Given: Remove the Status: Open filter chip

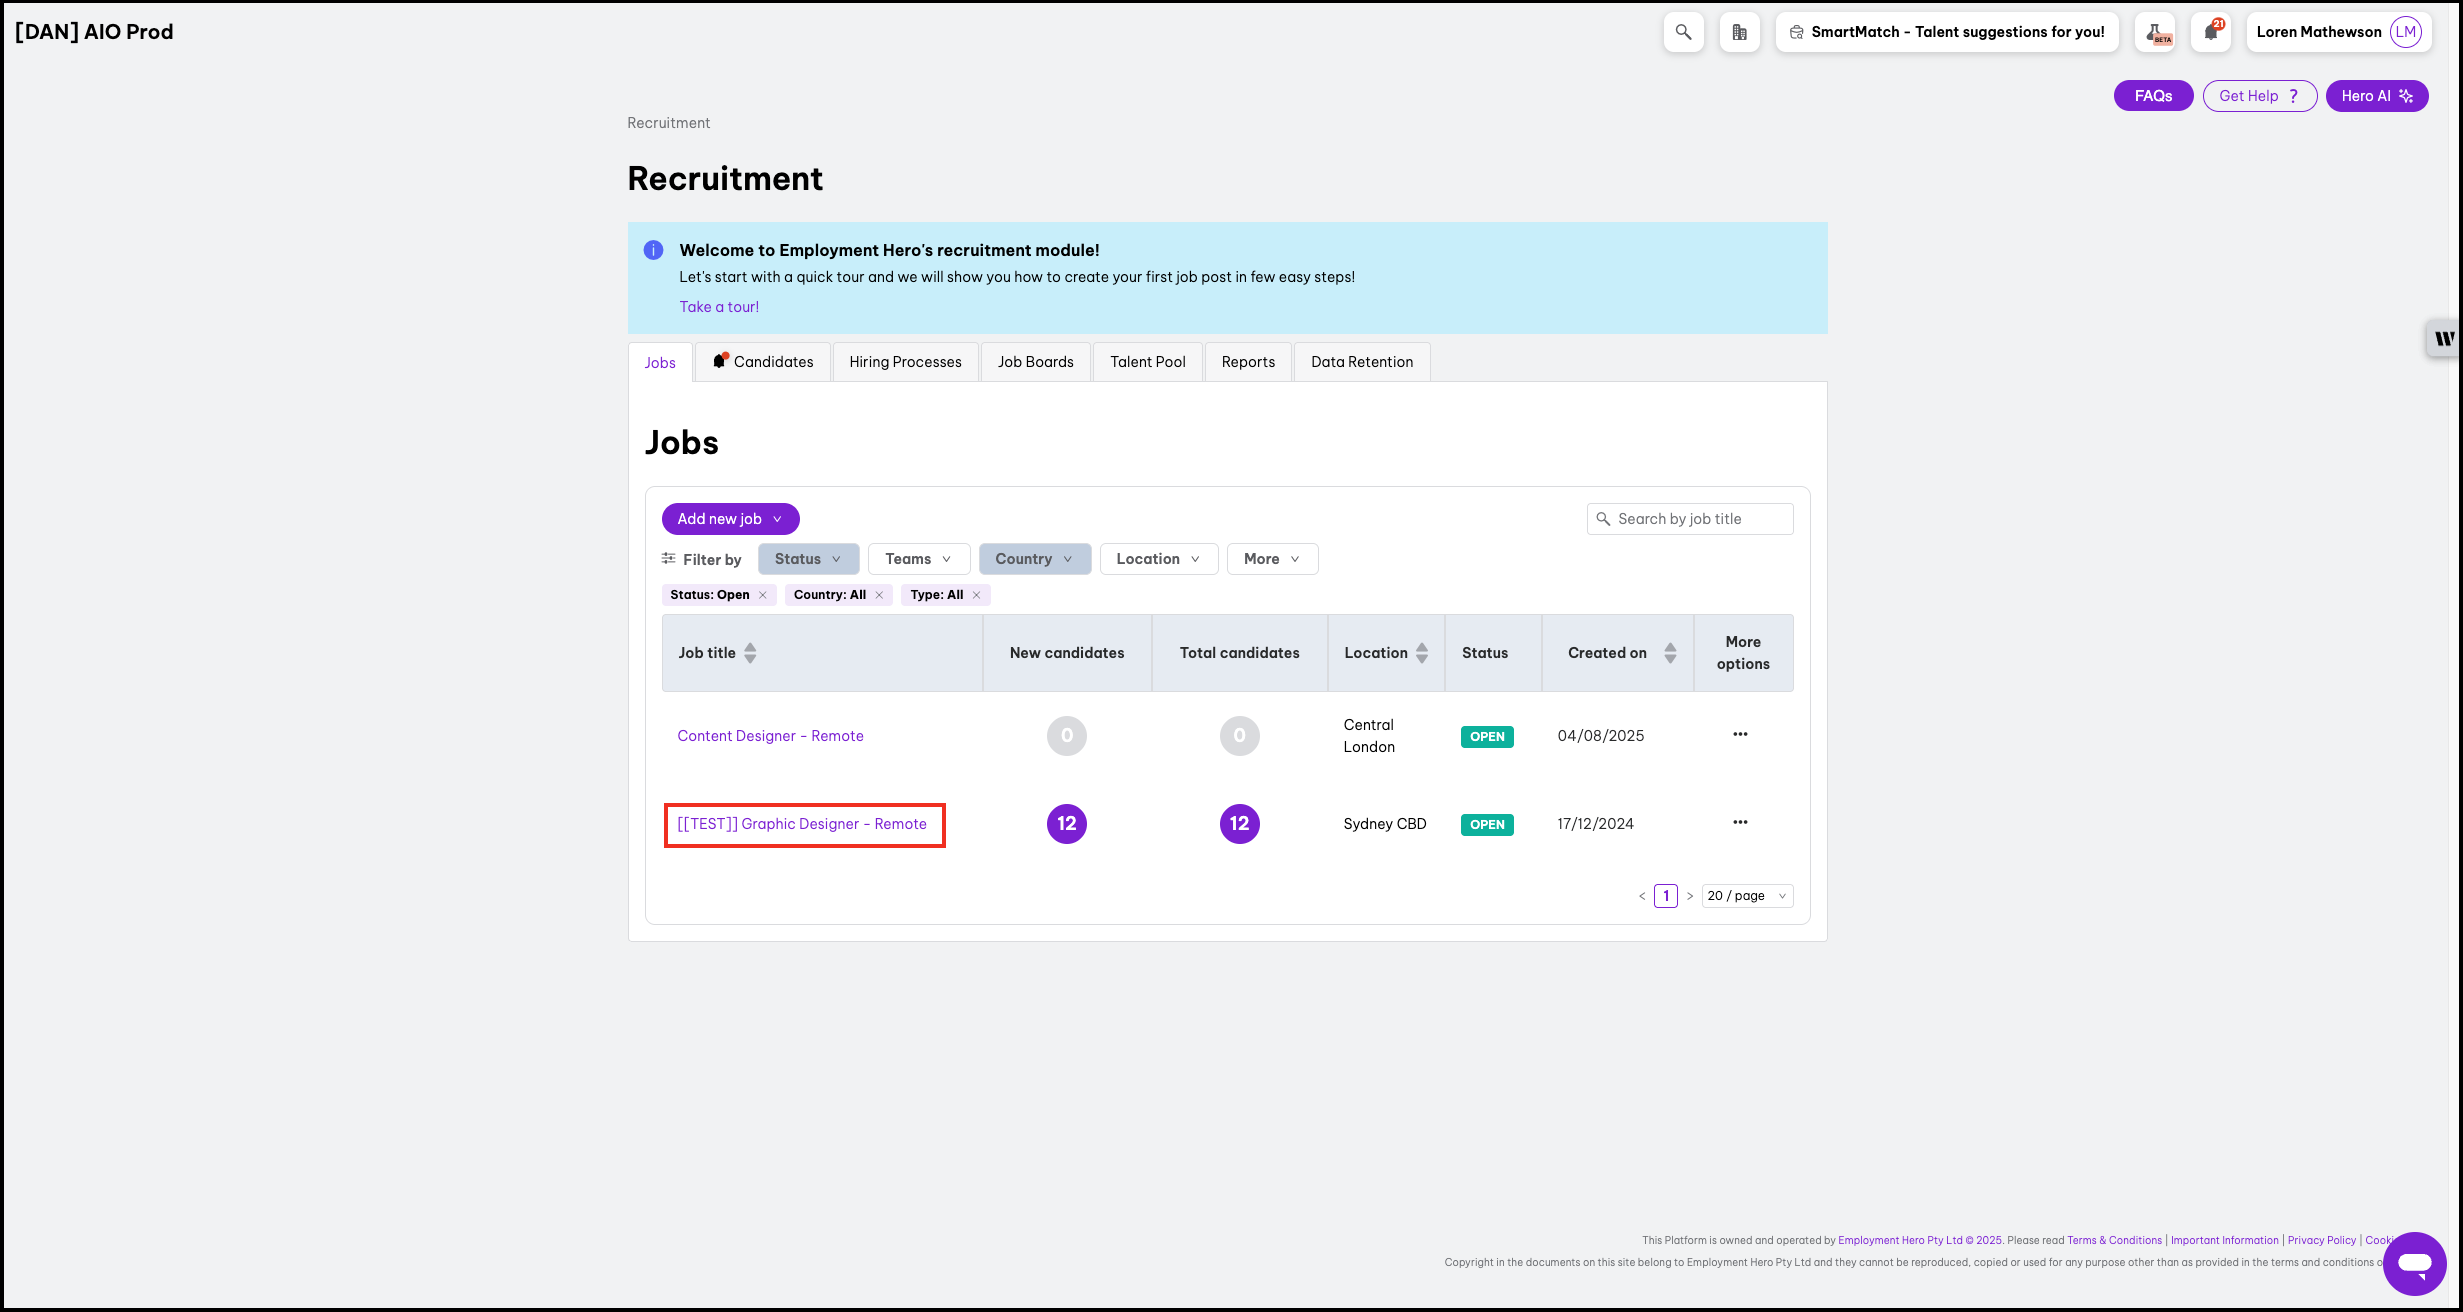Looking at the screenshot, I should coord(763,595).
